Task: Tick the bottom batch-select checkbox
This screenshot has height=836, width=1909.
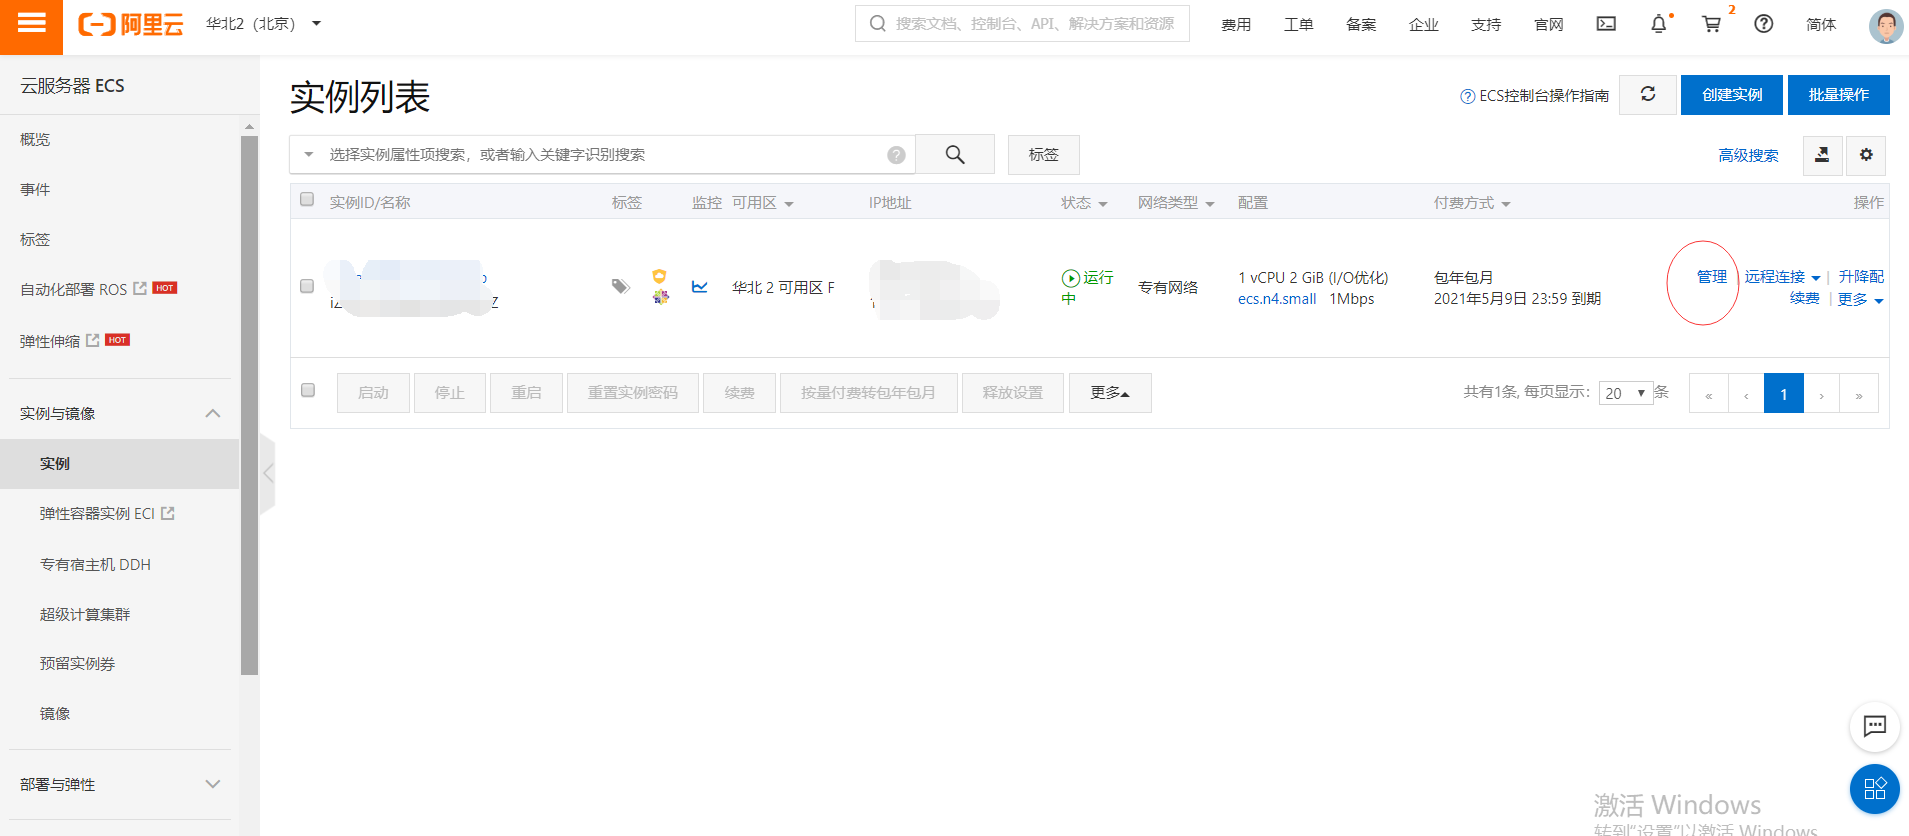Action: click(x=308, y=390)
